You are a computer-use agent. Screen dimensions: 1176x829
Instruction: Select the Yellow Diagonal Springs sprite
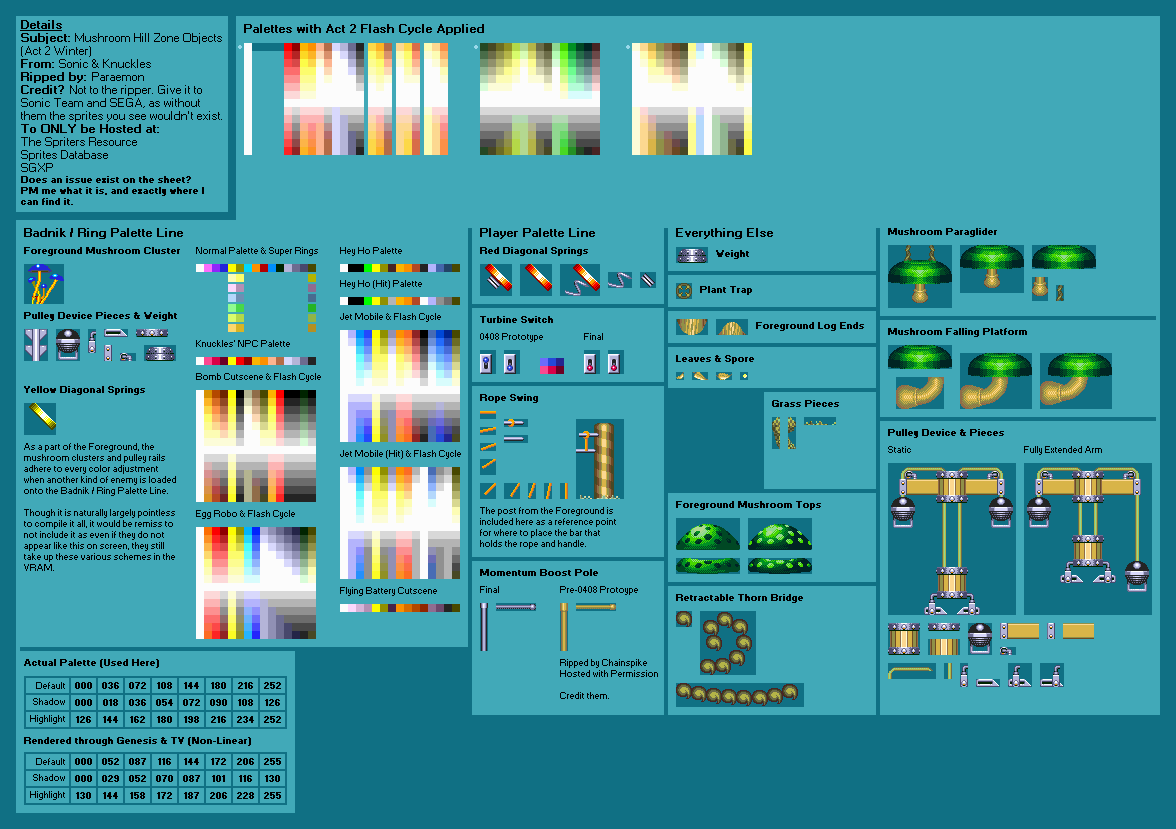[40, 418]
